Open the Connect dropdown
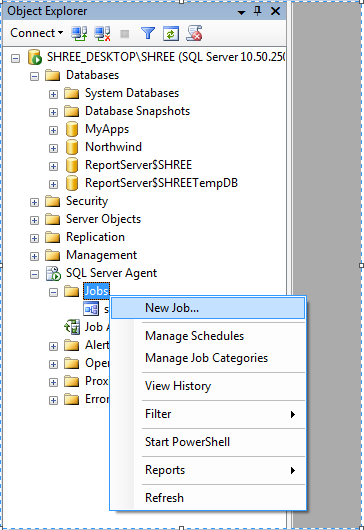The height and width of the screenshot is (530, 364). [x=37, y=33]
